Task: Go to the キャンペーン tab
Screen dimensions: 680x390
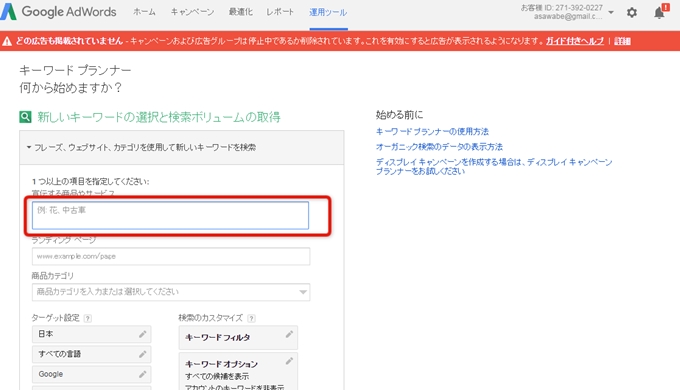Action: click(192, 12)
